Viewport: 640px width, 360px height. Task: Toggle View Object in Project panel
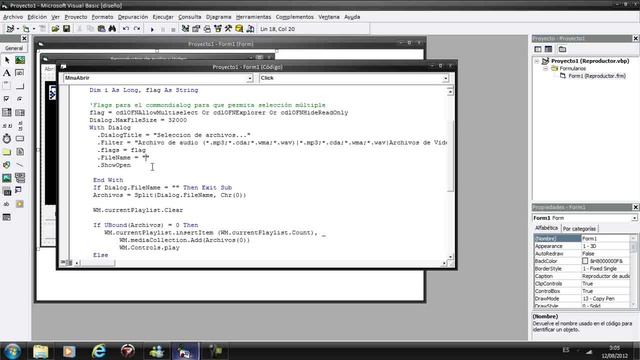point(549,49)
